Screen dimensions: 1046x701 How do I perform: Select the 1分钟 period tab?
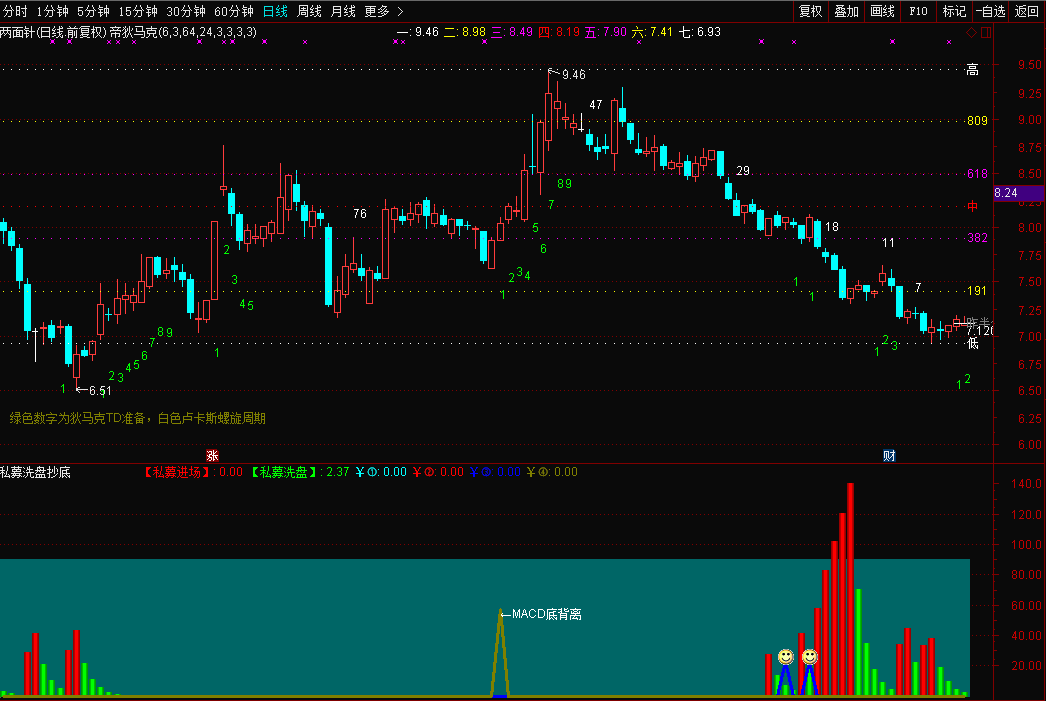[x=53, y=11]
